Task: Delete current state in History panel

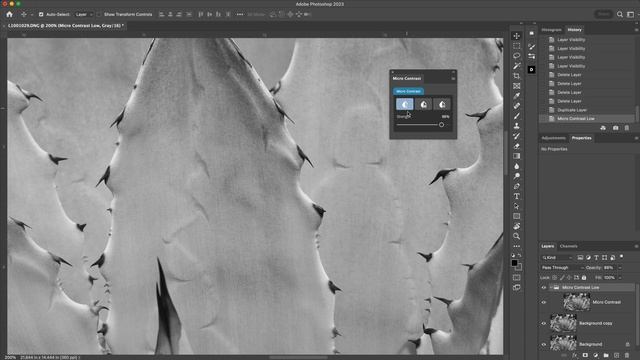Action: click(627, 128)
